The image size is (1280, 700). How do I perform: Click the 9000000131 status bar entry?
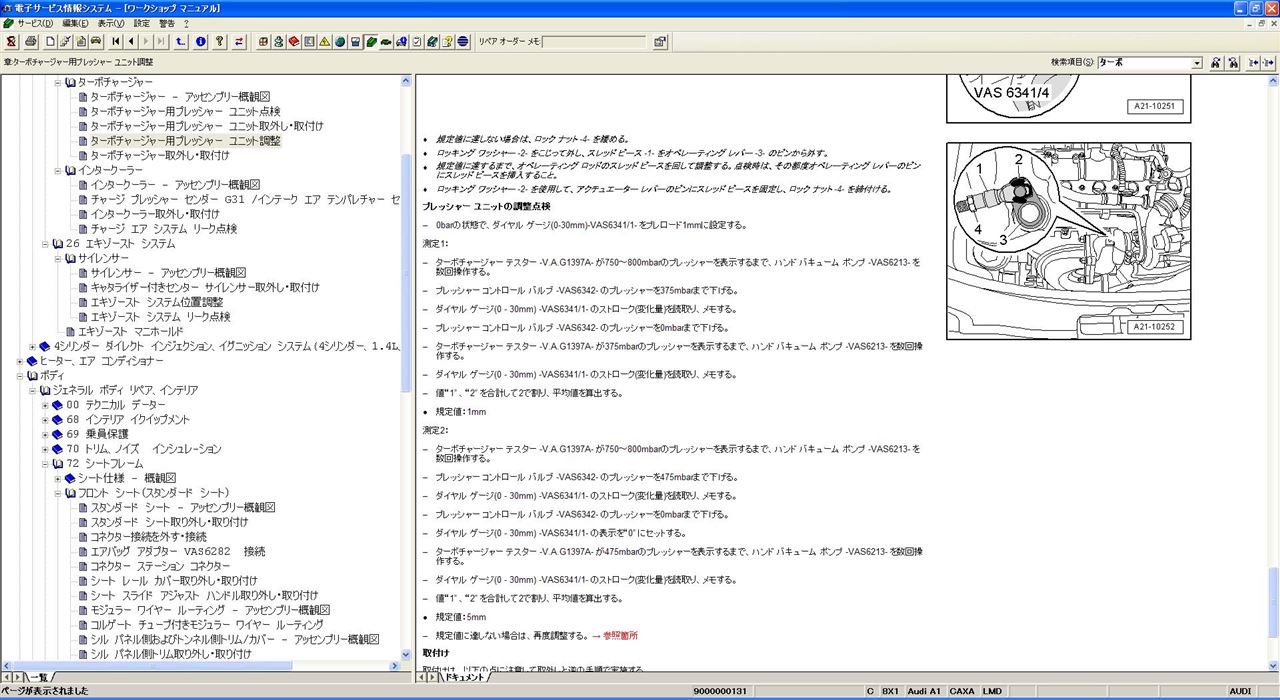[x=720, y=691]
